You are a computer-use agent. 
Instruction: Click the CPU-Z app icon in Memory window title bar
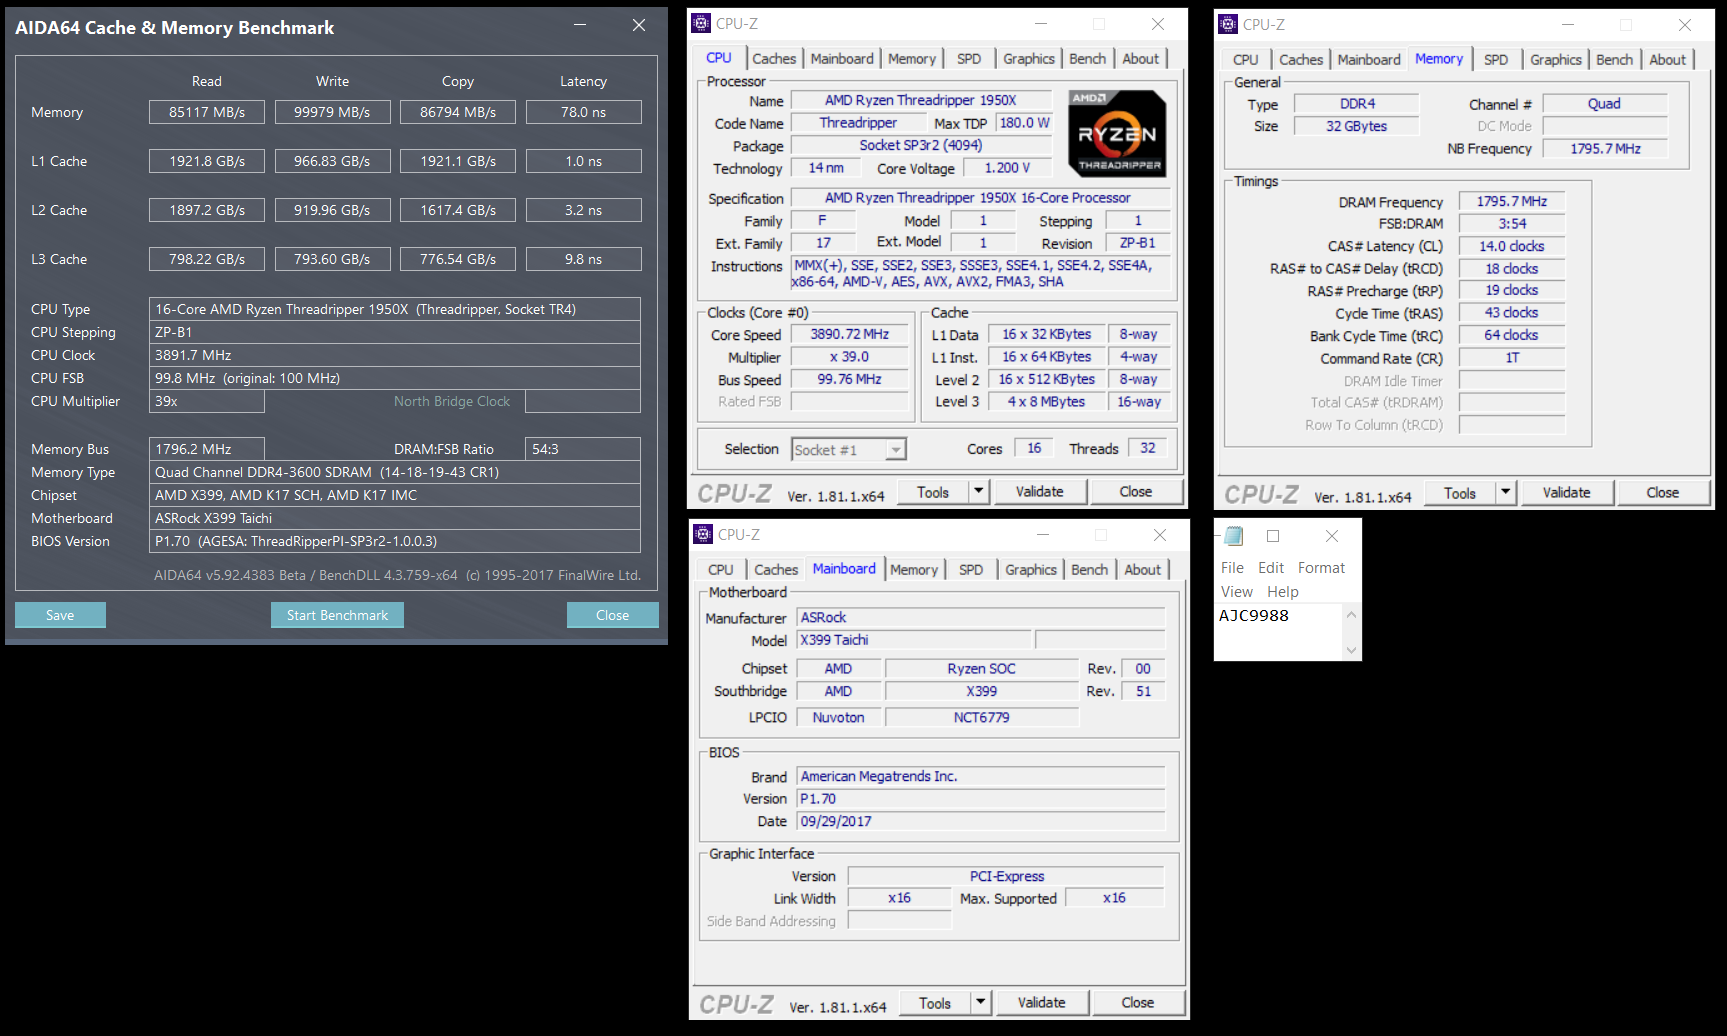pos(1229,24)
